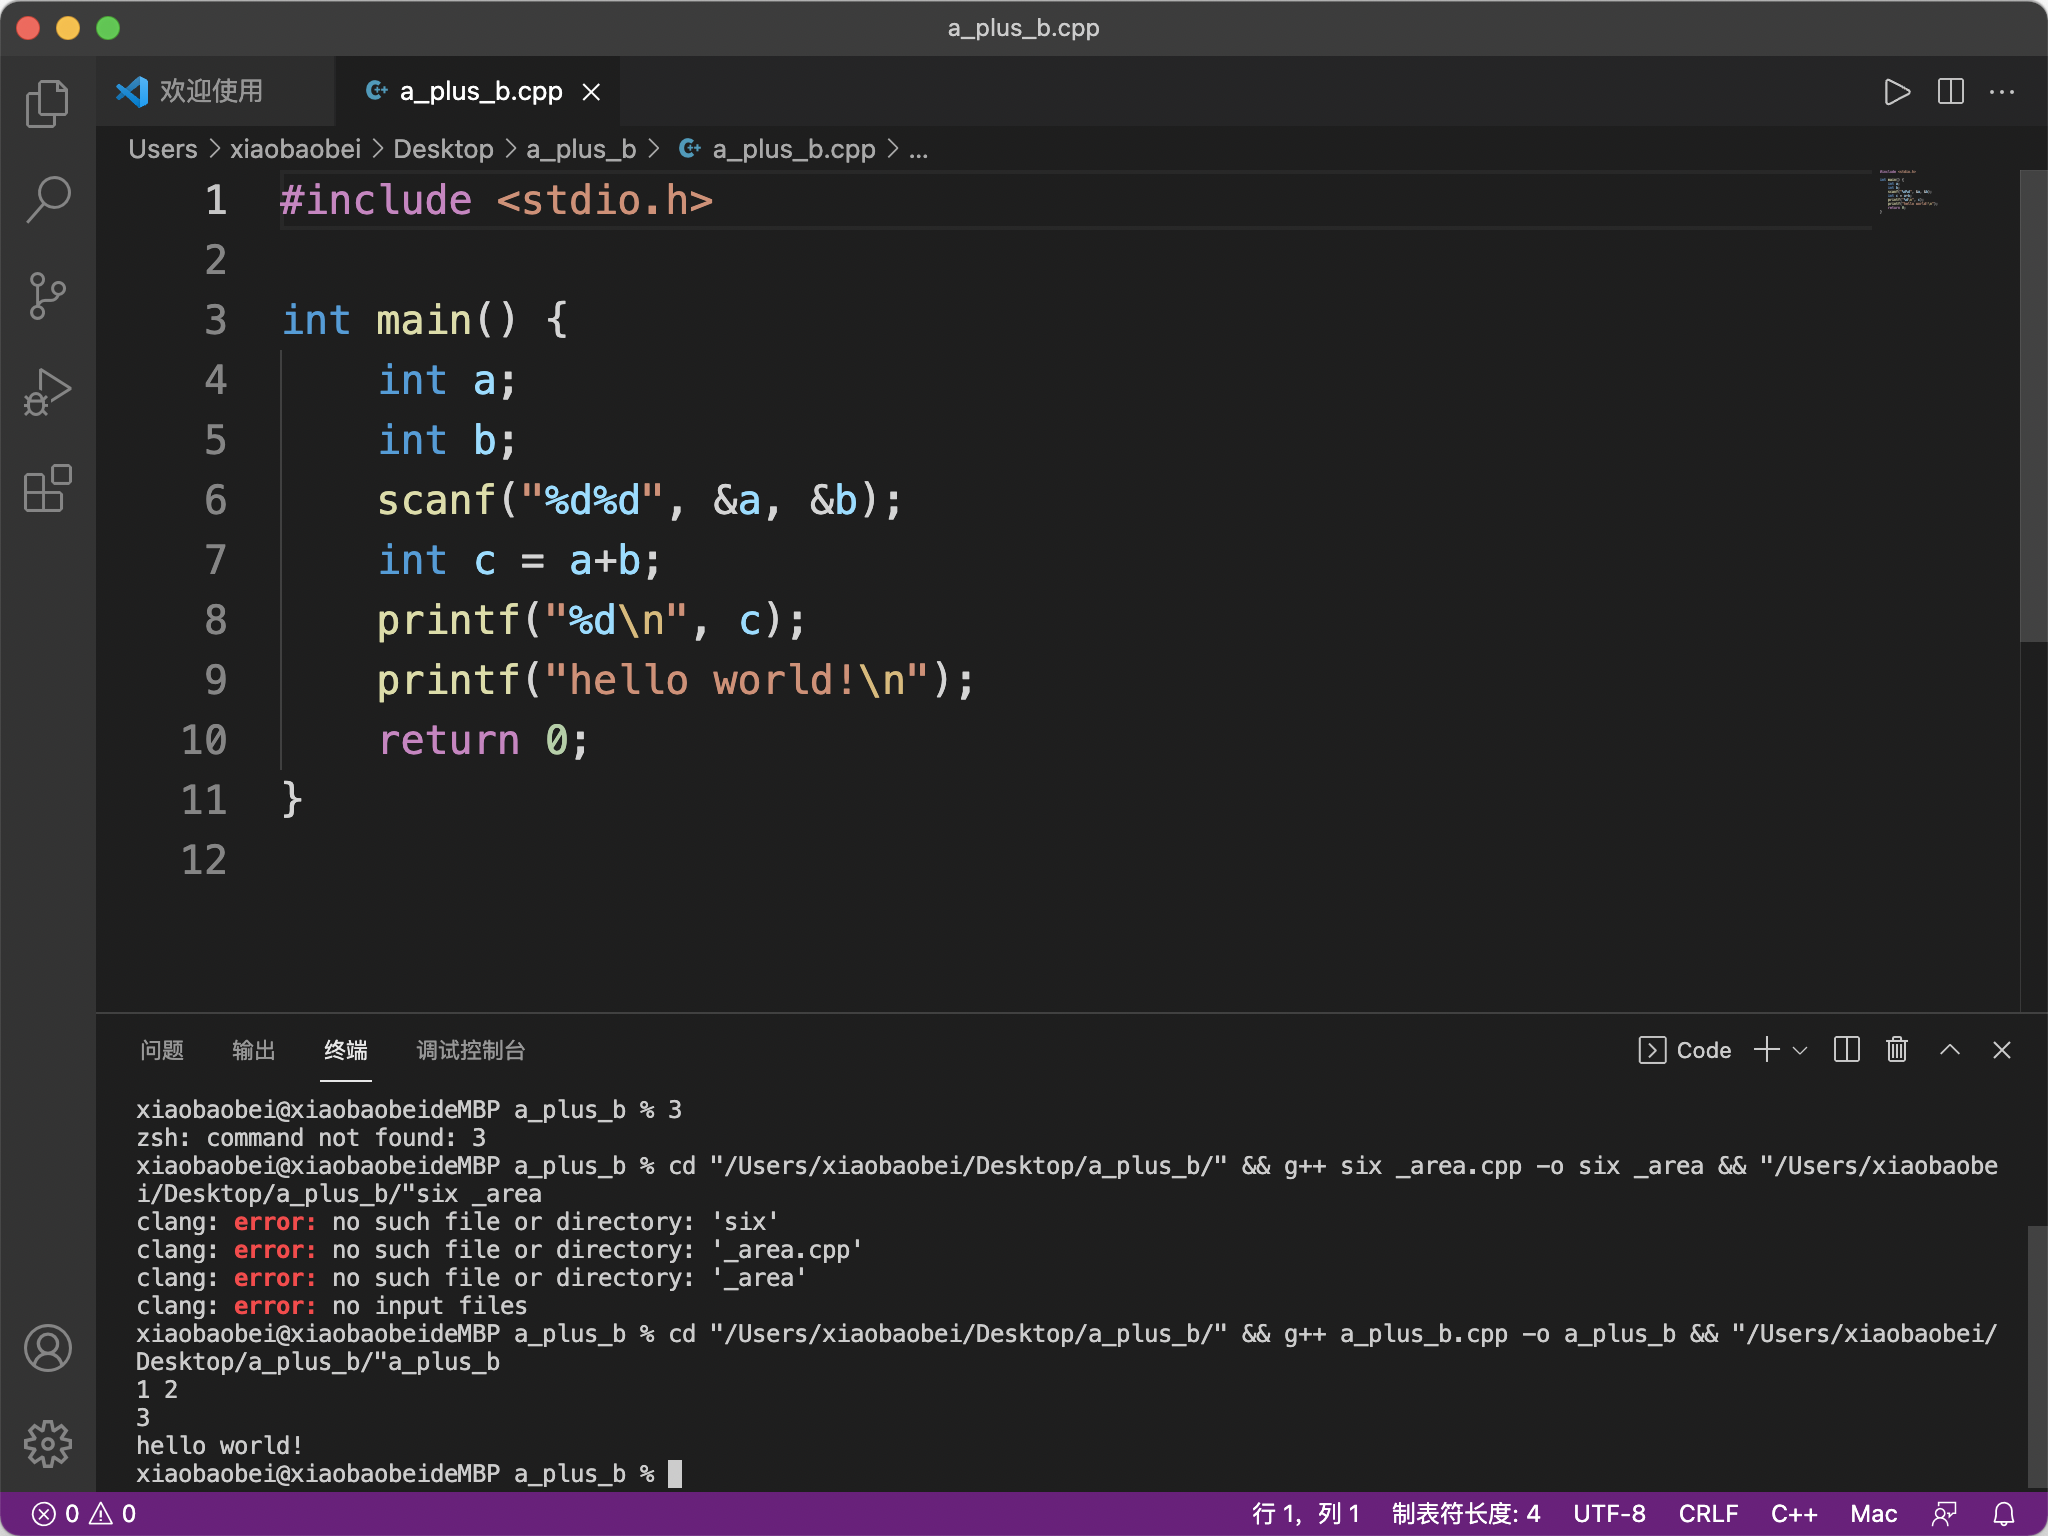Image resolution: width=2048 pixels, height=1536 pixels.
Task: Switch to the 欢迎使用 editor tab
Action: 210,92
